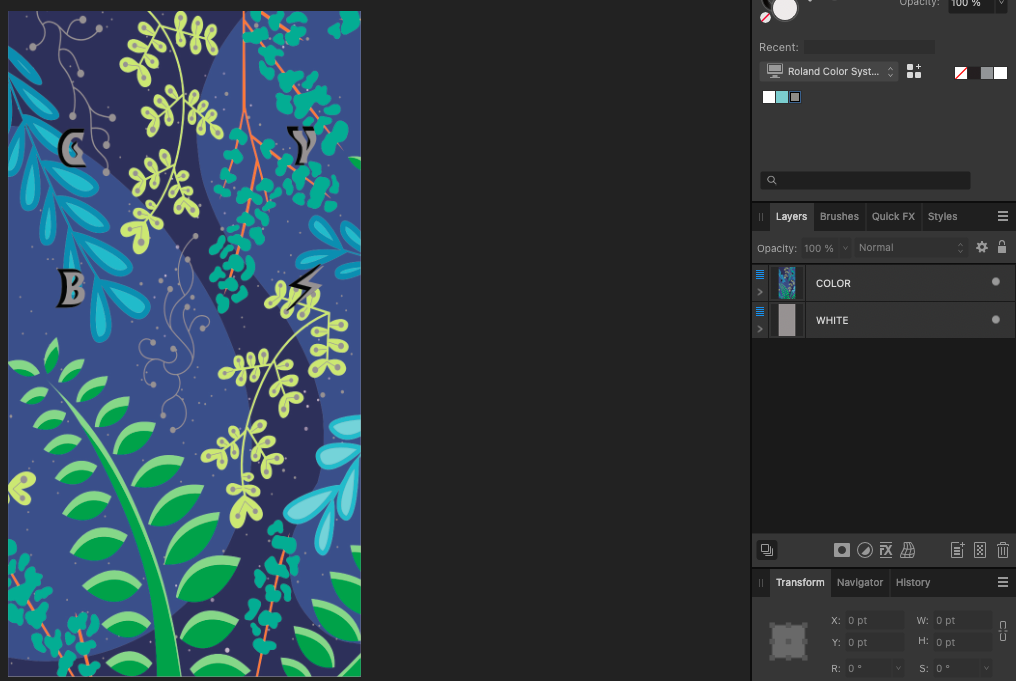Choose the None swatch beside the palette

click(x=961, y=73)
